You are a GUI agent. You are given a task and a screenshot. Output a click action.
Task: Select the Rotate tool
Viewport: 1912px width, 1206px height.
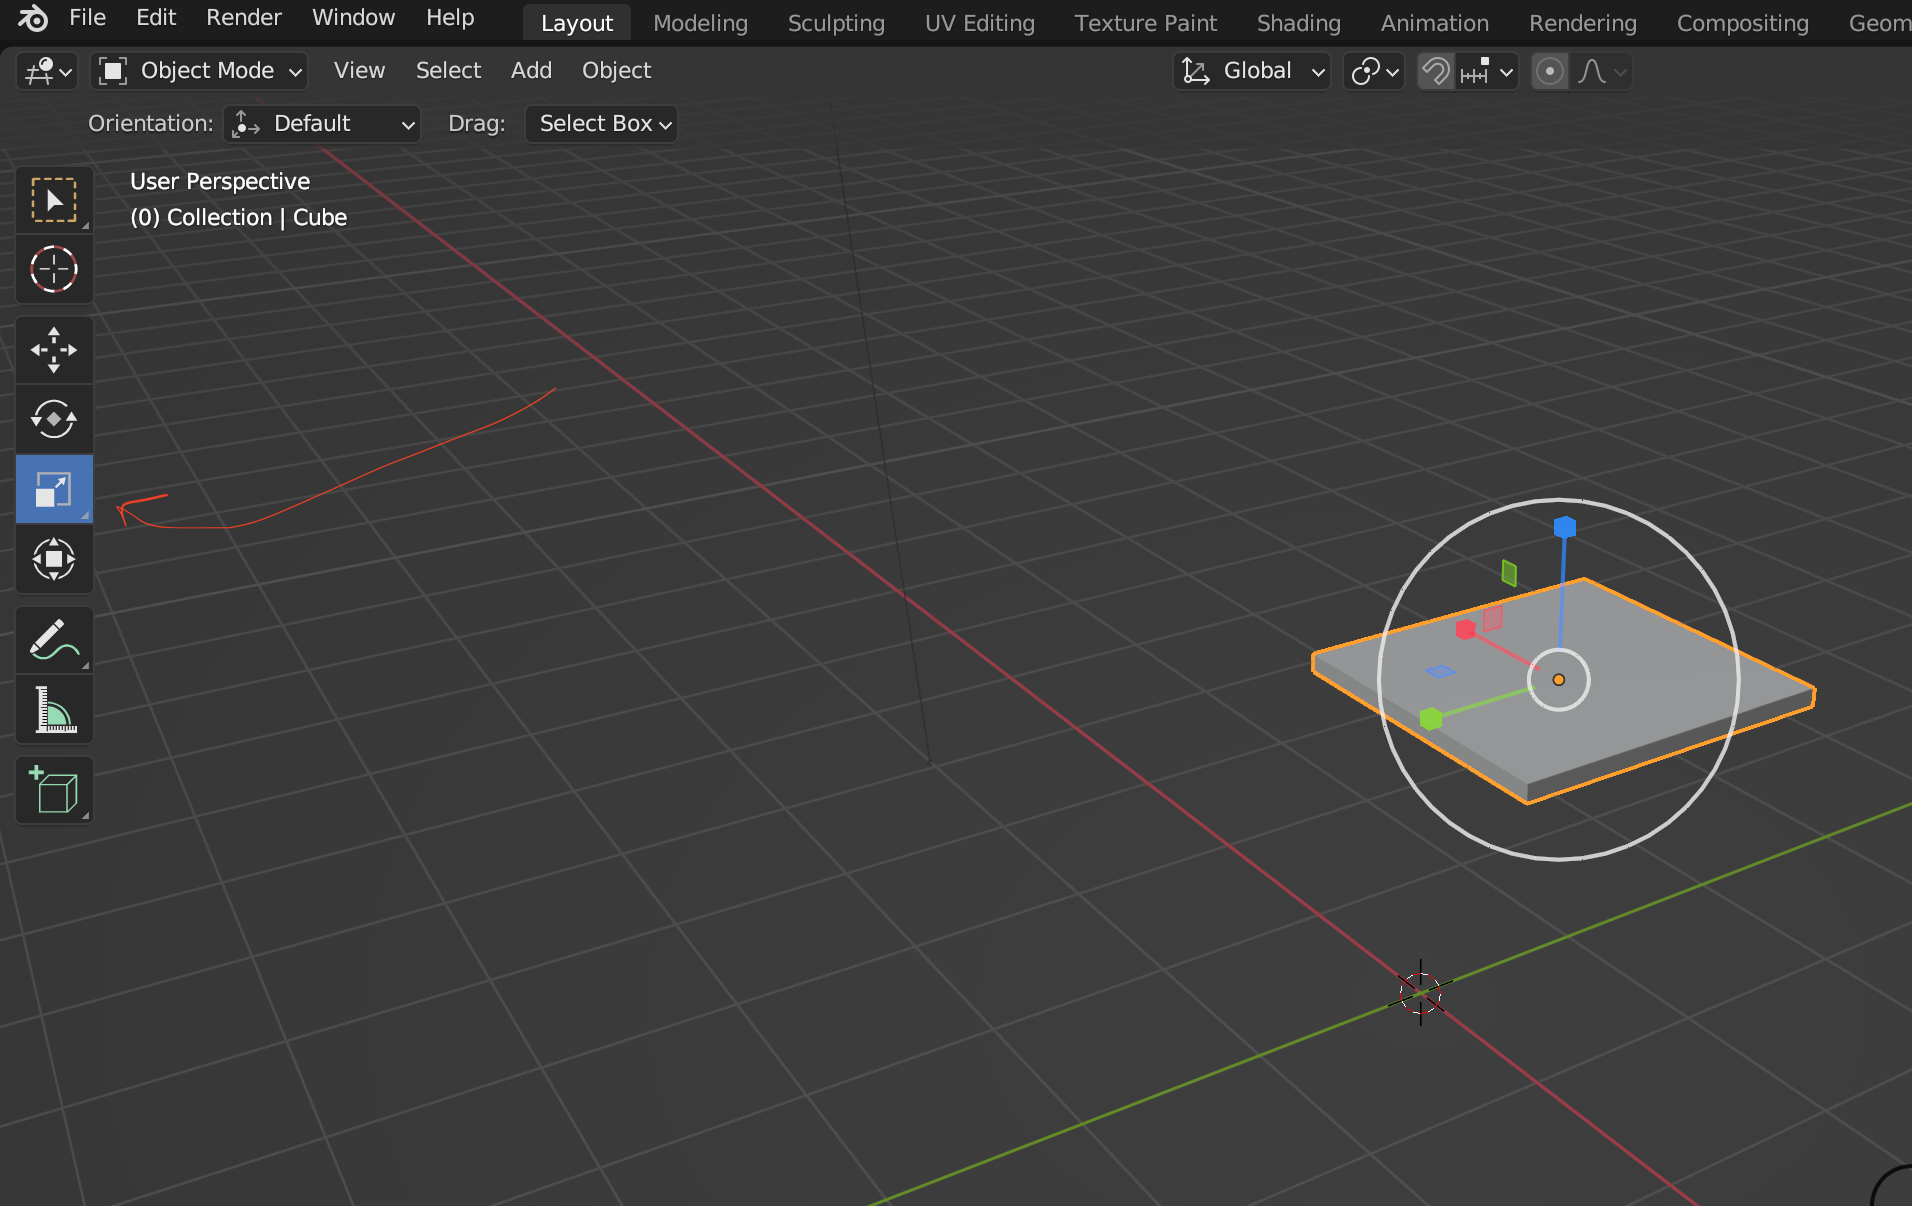[x=54, y=419]
